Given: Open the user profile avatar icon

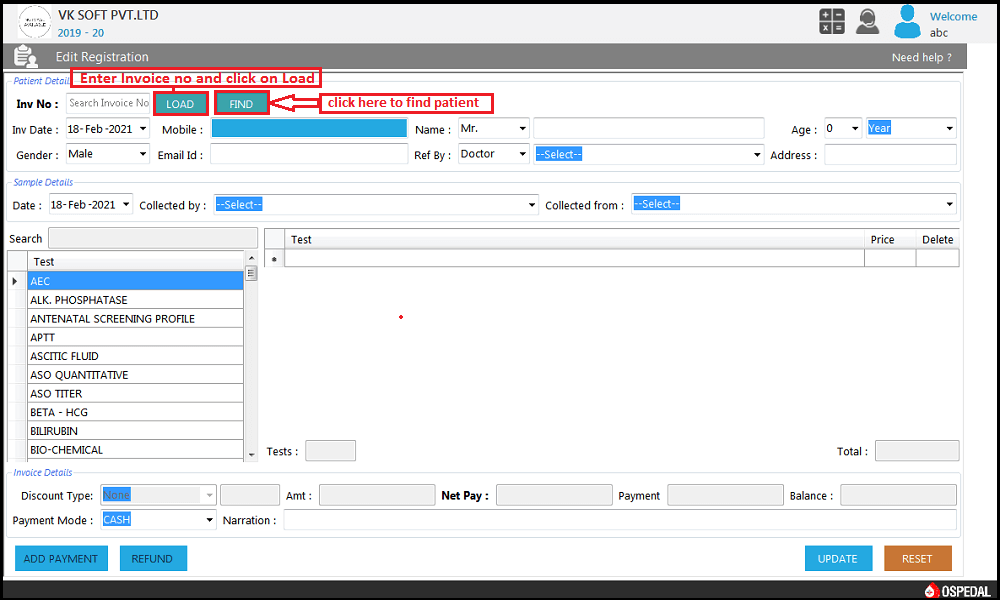Looking at the screenshot, I should 907,22.
